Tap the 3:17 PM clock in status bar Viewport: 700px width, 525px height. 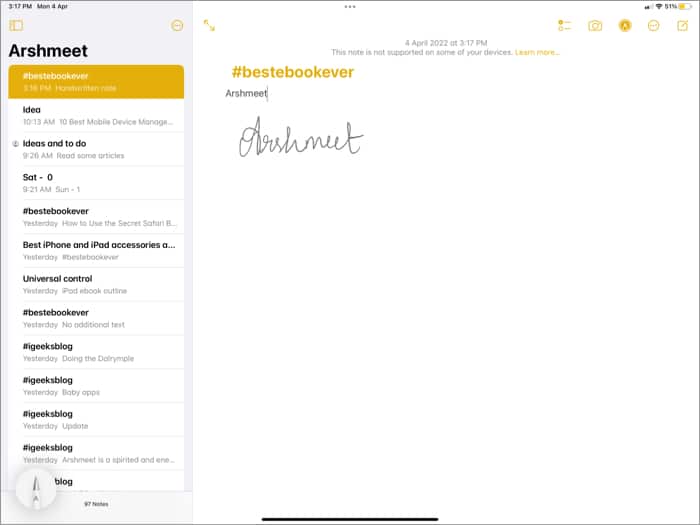[20, 6]
